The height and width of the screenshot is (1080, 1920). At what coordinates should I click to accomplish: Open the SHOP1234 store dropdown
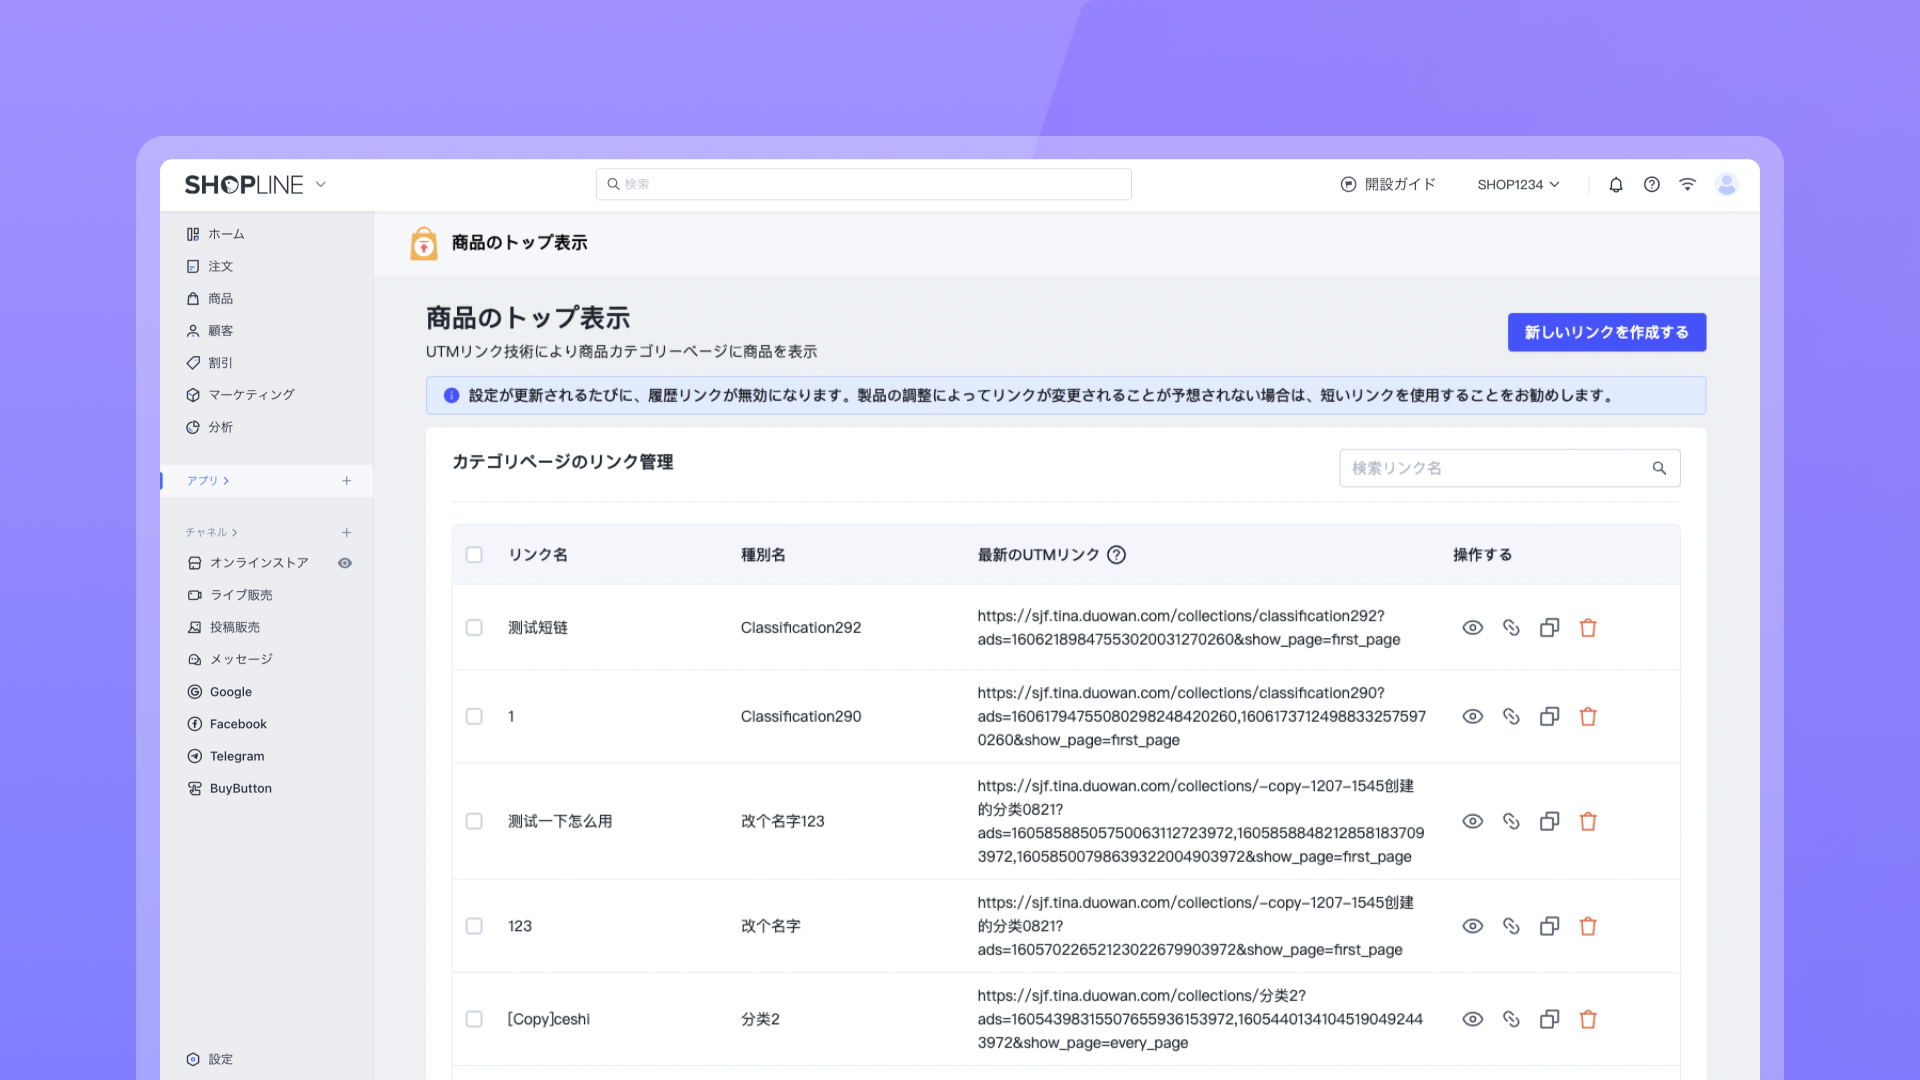click(1518, 185)
